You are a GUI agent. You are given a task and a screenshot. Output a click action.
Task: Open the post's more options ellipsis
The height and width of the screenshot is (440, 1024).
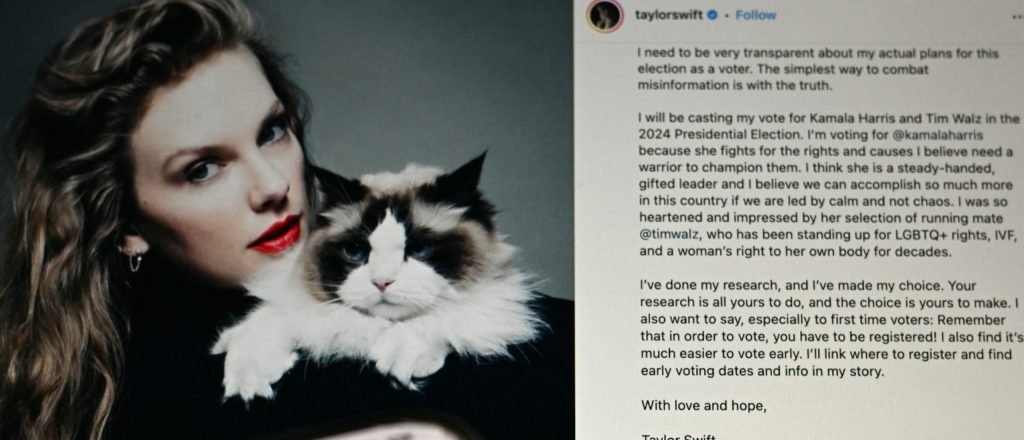[x=1017, y=18]
